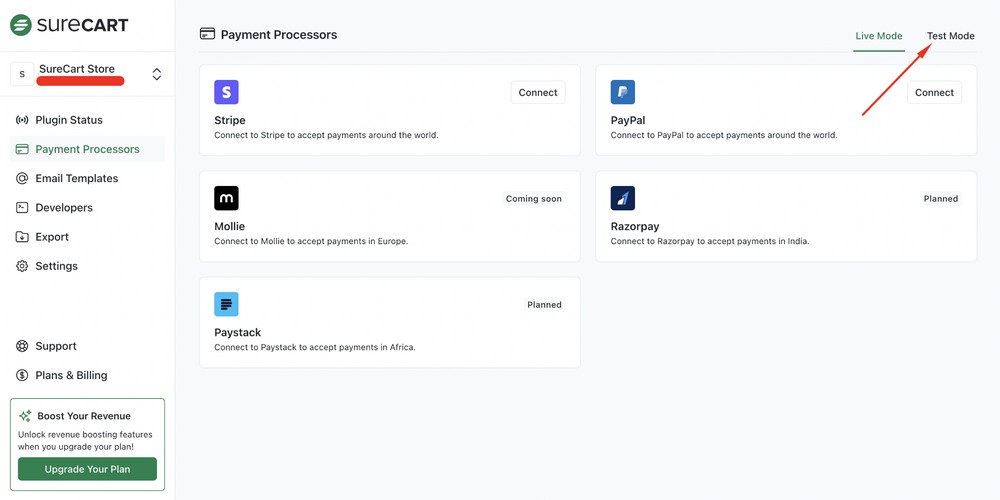Click the PayPal logo icon
Screen dimensions: 1000x500
[622, 92]
